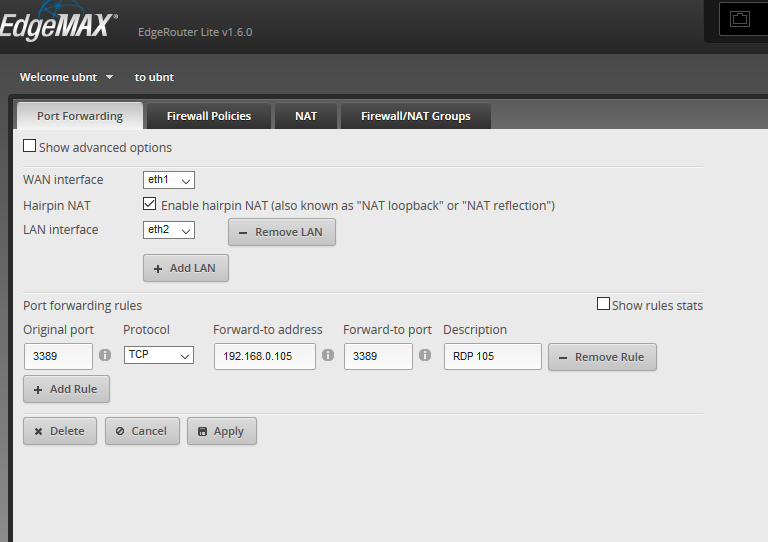Open the ports image icon in header

pyautogui.click(x=740, y=19)
